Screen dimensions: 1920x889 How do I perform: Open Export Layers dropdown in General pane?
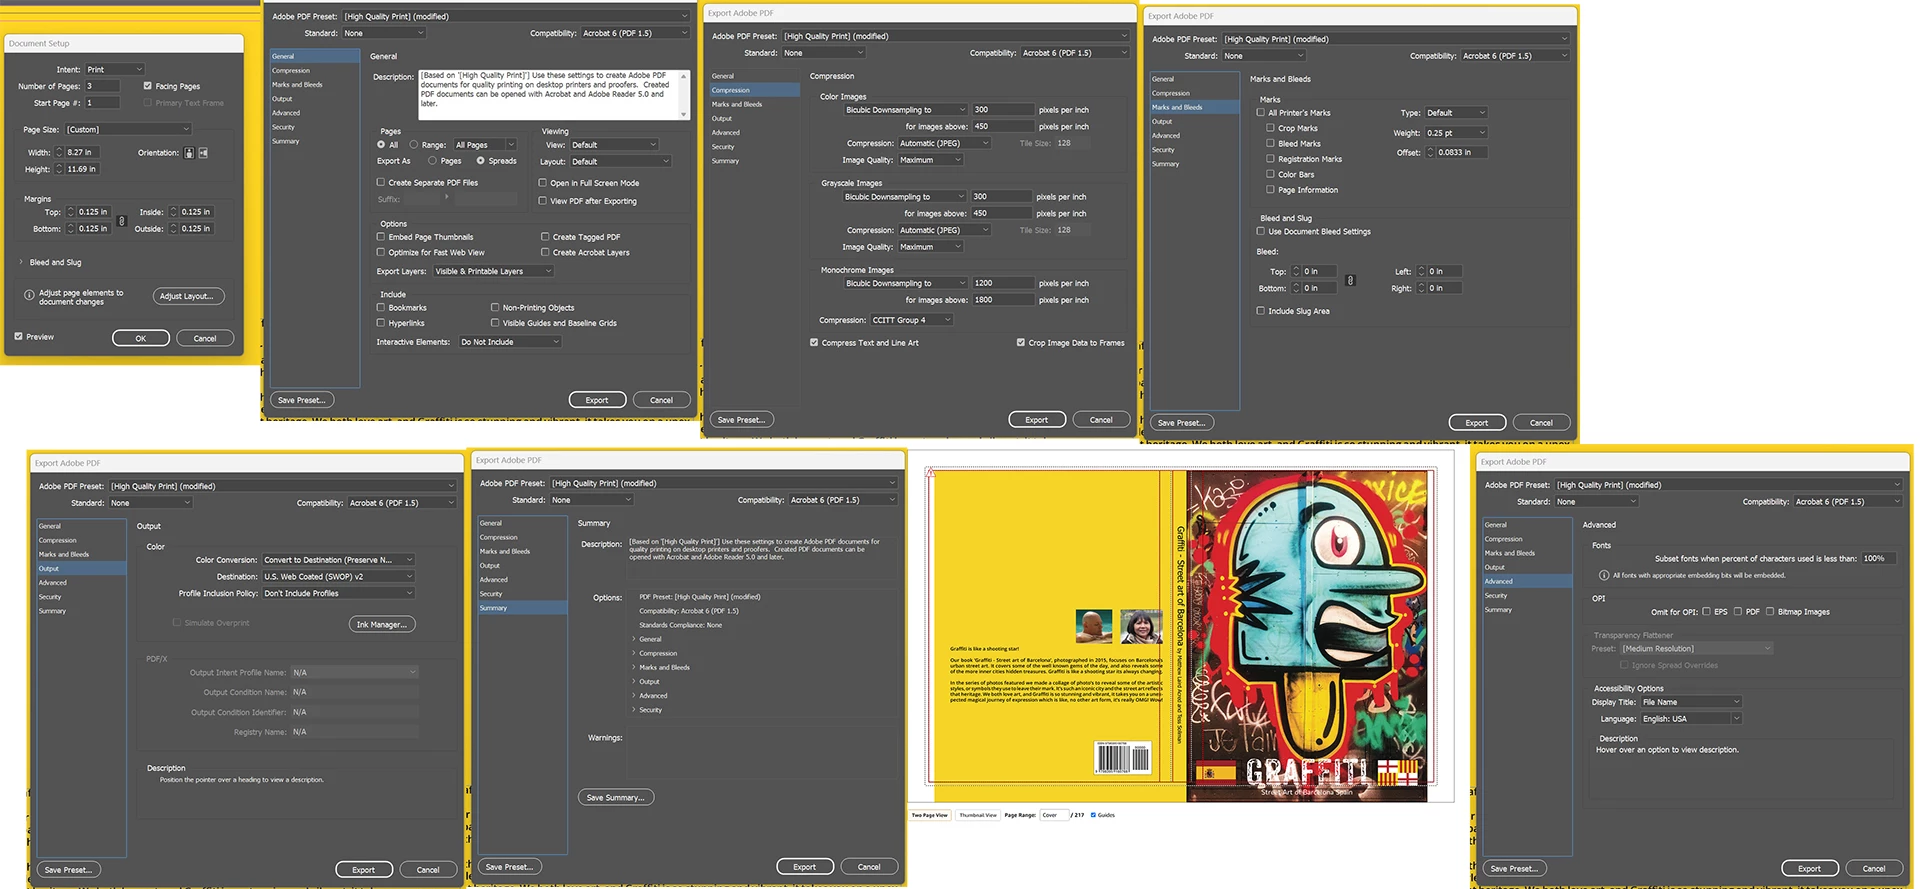(493, 271)
